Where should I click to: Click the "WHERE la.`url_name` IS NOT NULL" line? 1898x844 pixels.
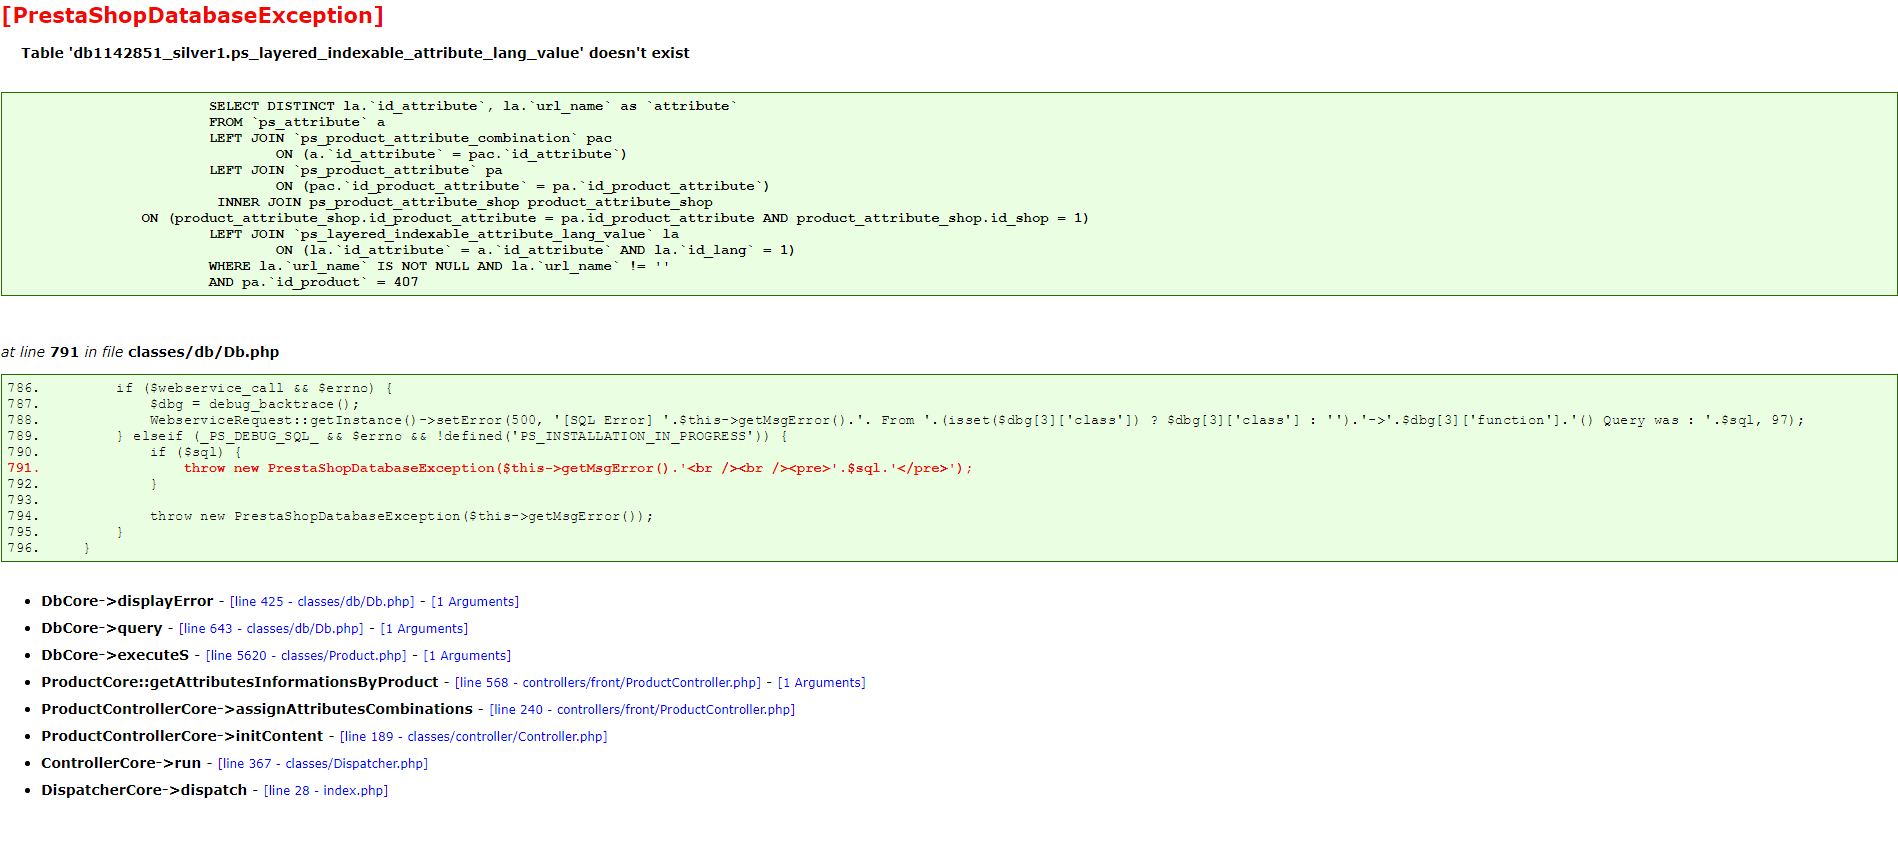[x=439, y=266]
